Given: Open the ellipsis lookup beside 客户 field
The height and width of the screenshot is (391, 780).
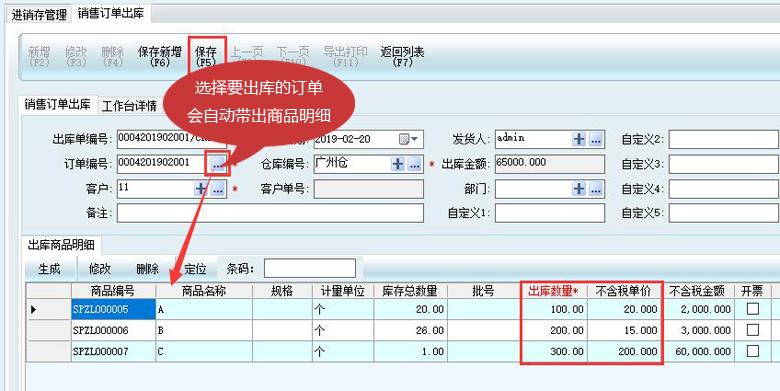Looking at the screenshot, I should (x=217, y=189).
